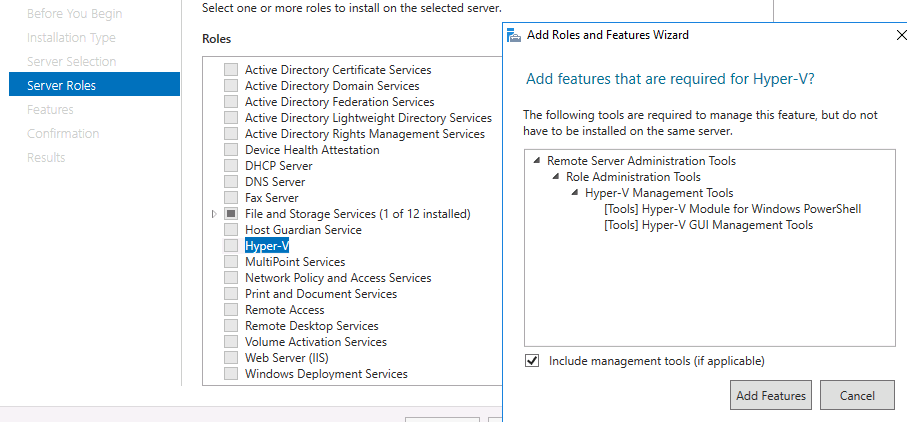Click the wizard title bar server icon
The width and height of the screenshot is (907, 422).
point(514,35)
